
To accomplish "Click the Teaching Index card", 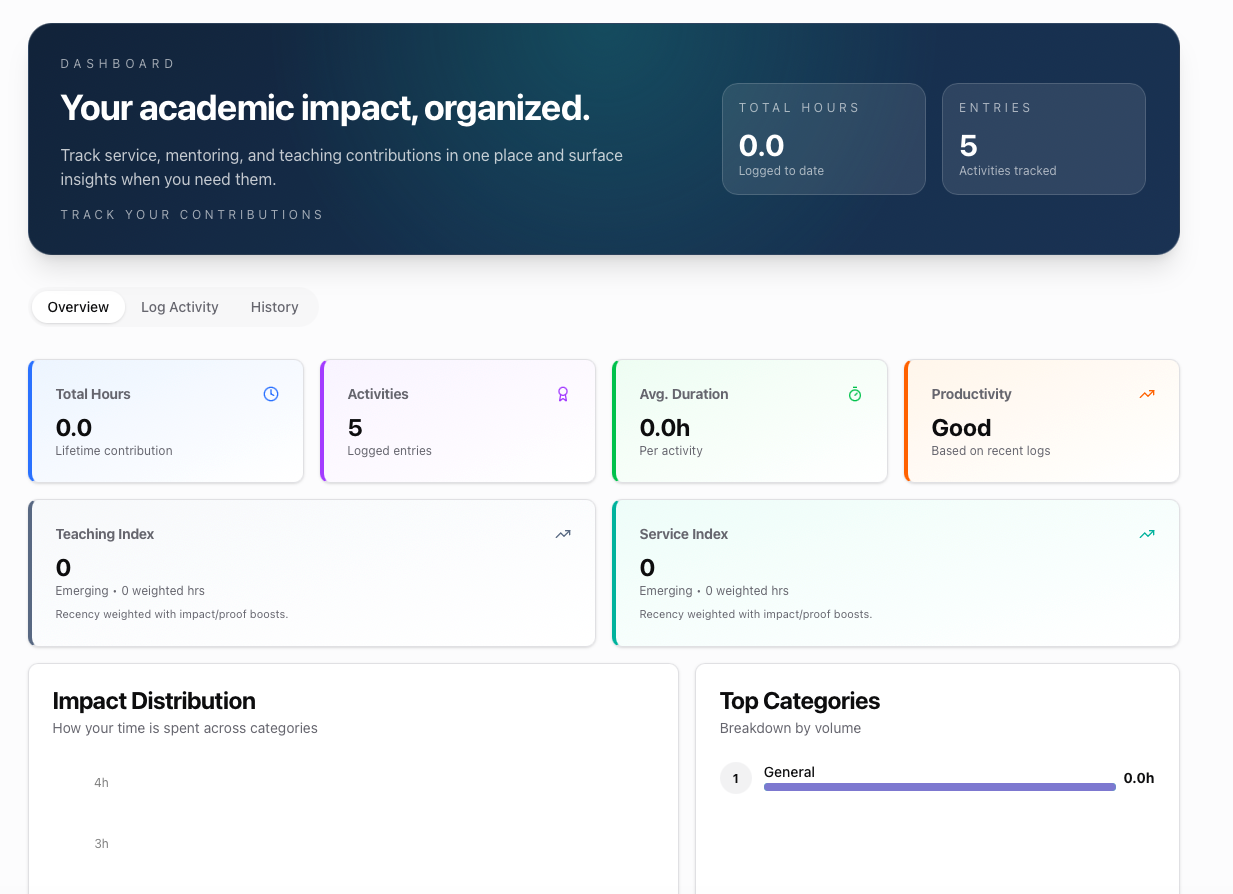I will [311, 572].
